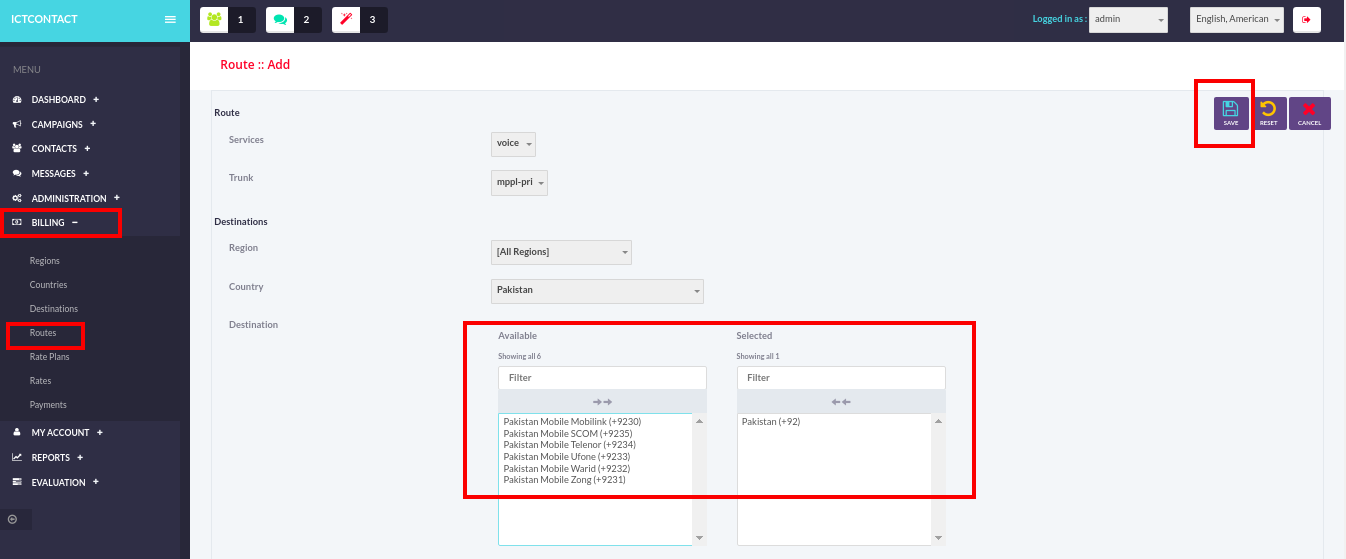Open Rates under Billing
The image size is (1346, 559).
pyautogui.click(x=41, y=381)
